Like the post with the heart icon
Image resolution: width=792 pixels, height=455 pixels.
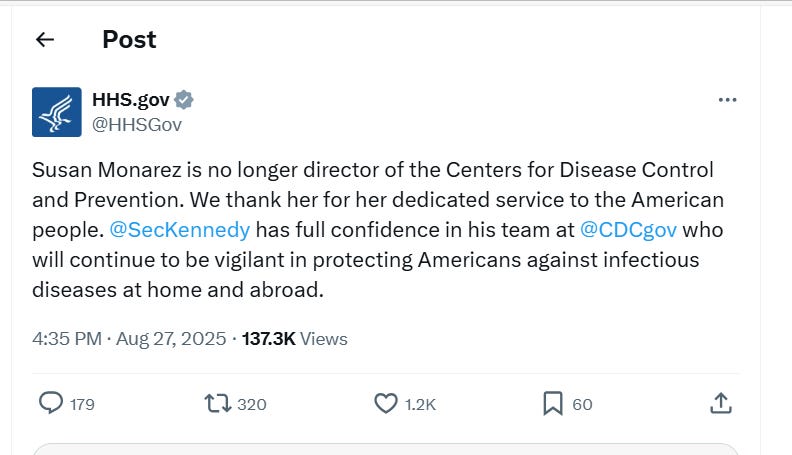pyautogui.click(x=386, y=403)
